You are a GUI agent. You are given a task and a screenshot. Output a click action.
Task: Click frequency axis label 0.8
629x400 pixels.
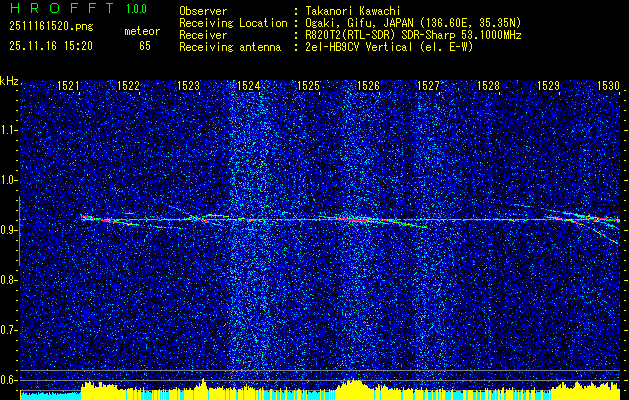tap(9, 280)
